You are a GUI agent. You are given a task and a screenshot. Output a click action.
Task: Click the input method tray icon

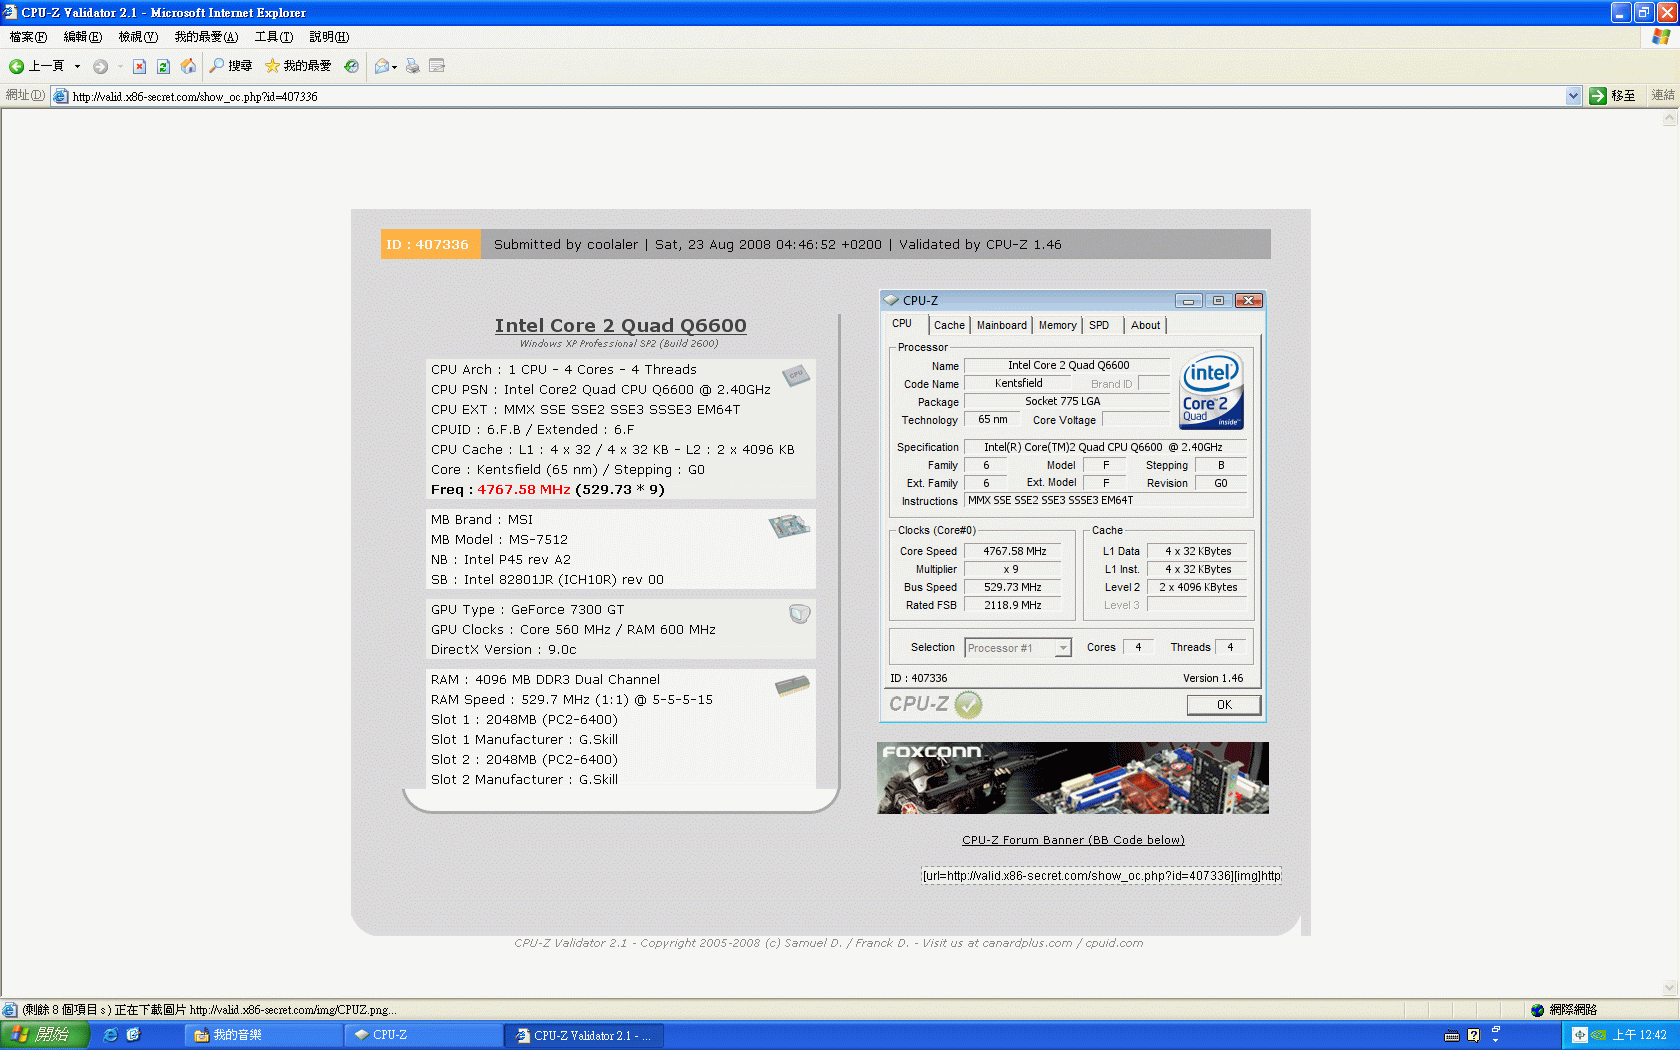(x=1579, y=1035)
